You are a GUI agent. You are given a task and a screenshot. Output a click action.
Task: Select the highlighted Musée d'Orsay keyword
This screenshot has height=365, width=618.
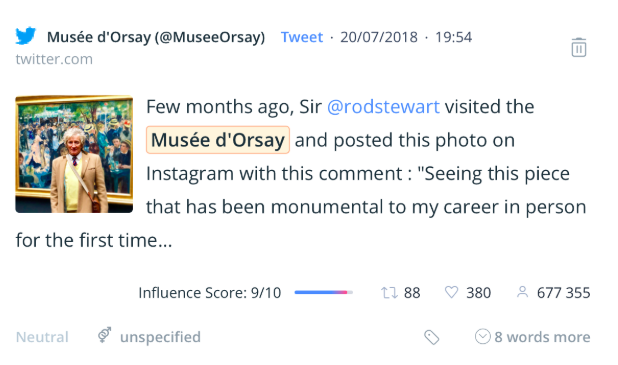click(x=218, y=140)
